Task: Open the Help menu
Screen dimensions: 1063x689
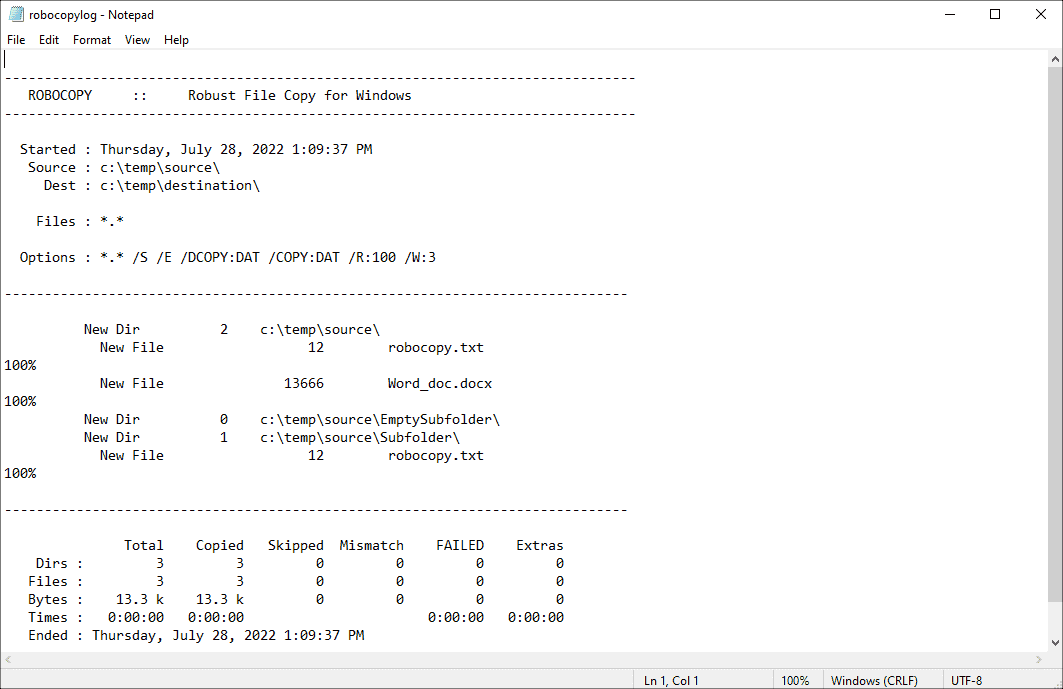Action: [x=176, y=40]
